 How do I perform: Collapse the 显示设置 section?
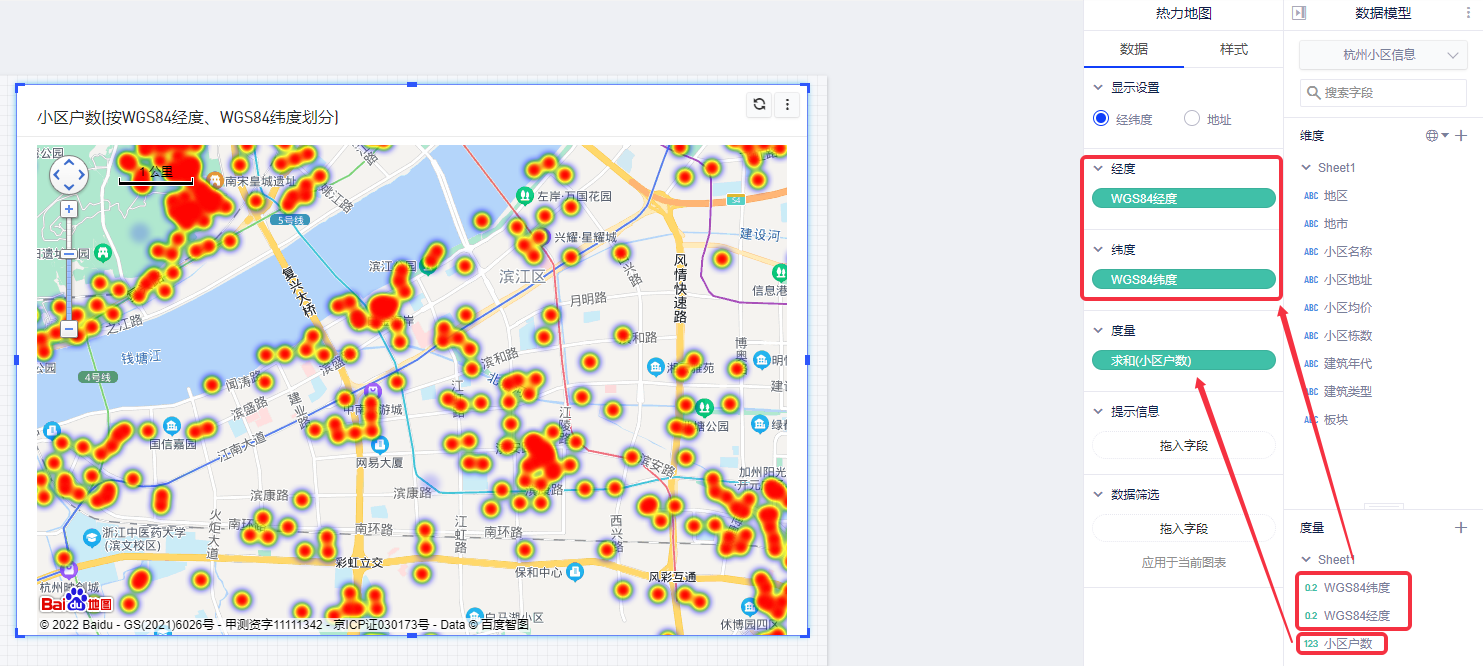1098,87
